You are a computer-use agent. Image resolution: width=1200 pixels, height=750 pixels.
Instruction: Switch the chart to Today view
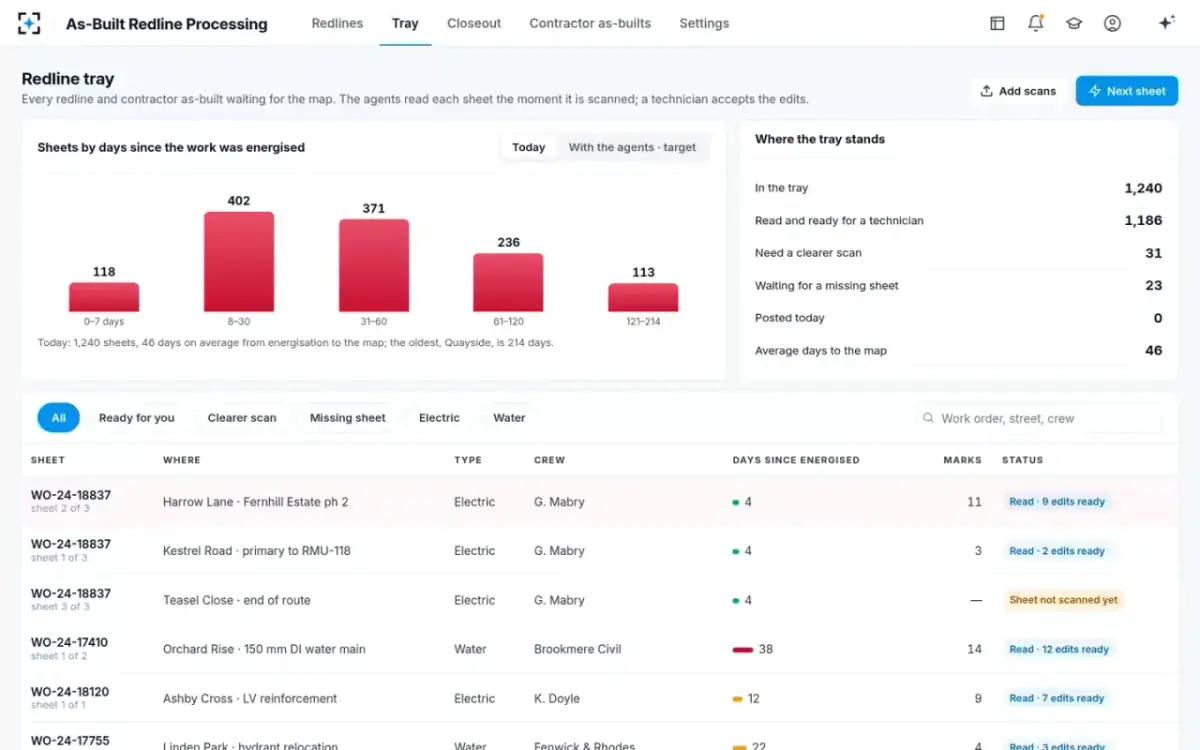click(529, 147)
